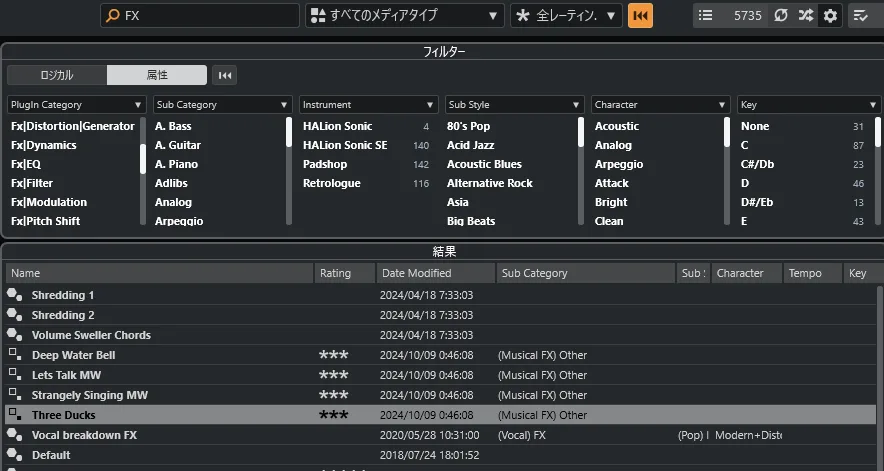
Task: Sort results by Name column header
Action: click(x=158, y=273)
